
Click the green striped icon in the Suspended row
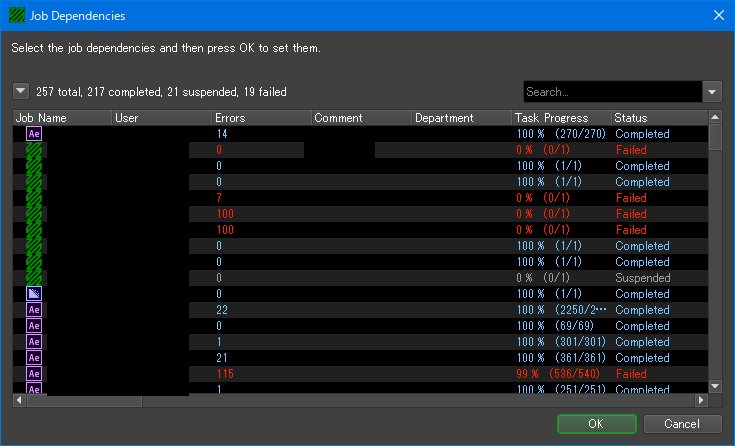[34, 278]
